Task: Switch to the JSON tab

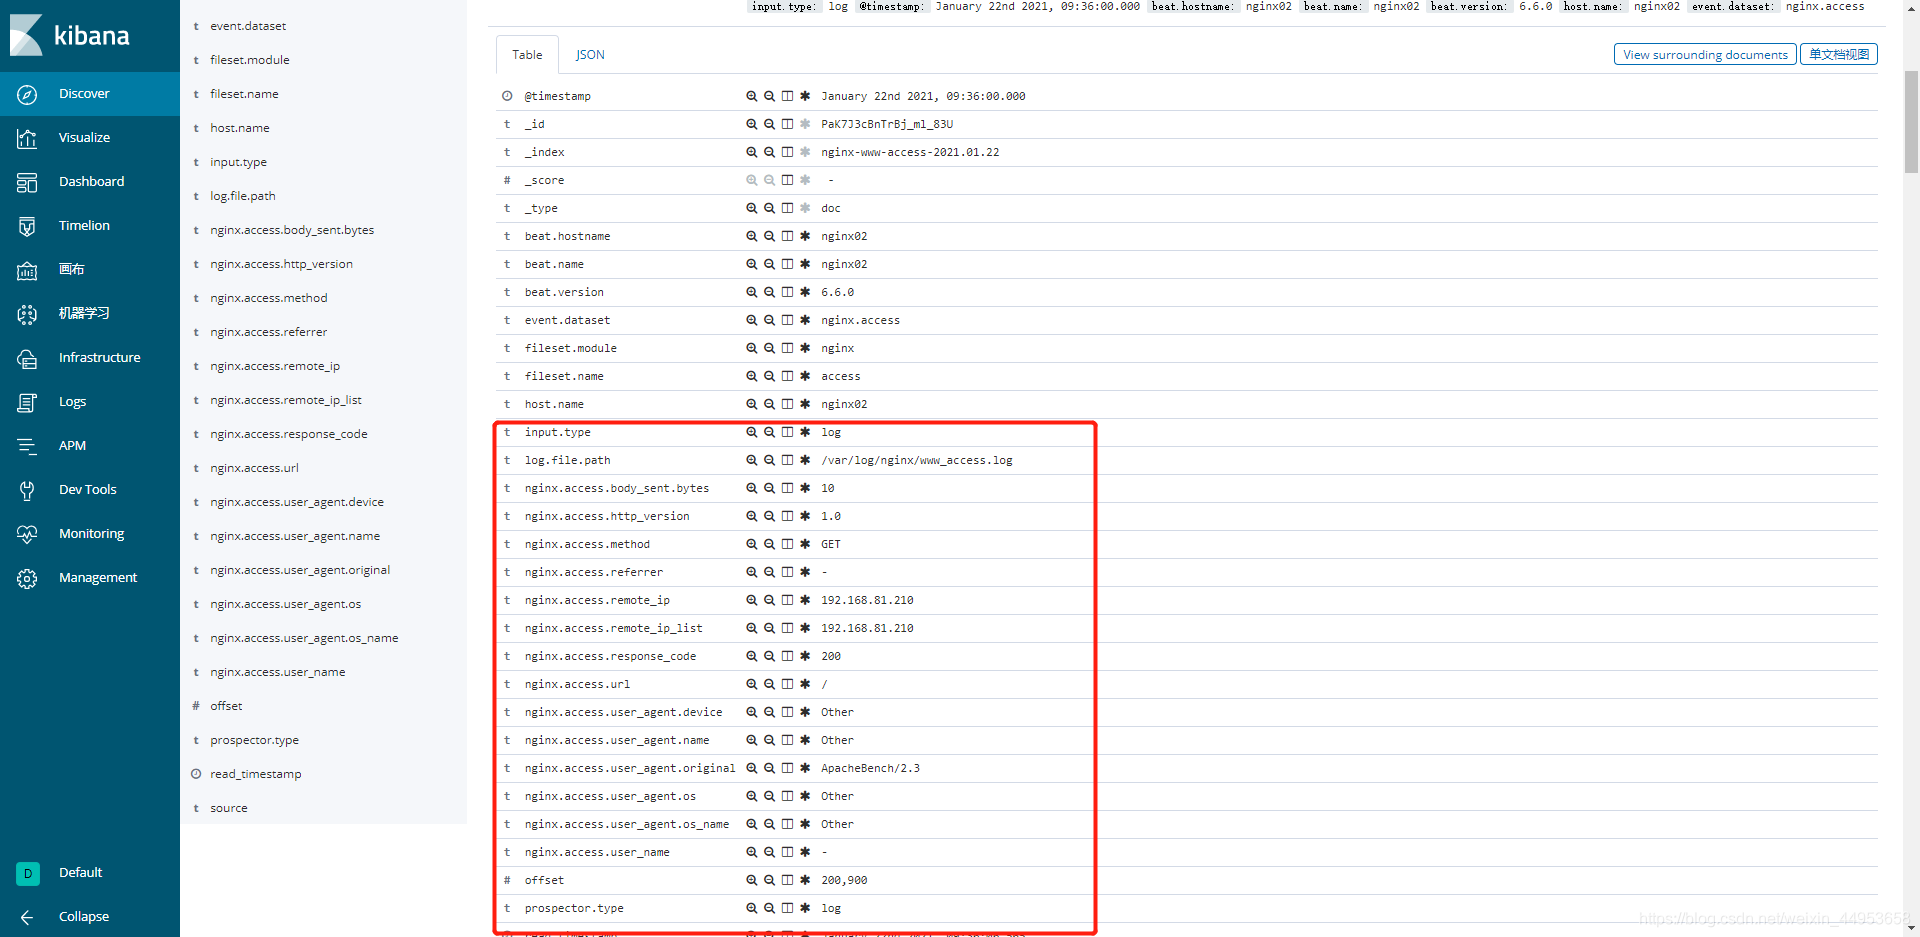Action: tap(590, 55)
